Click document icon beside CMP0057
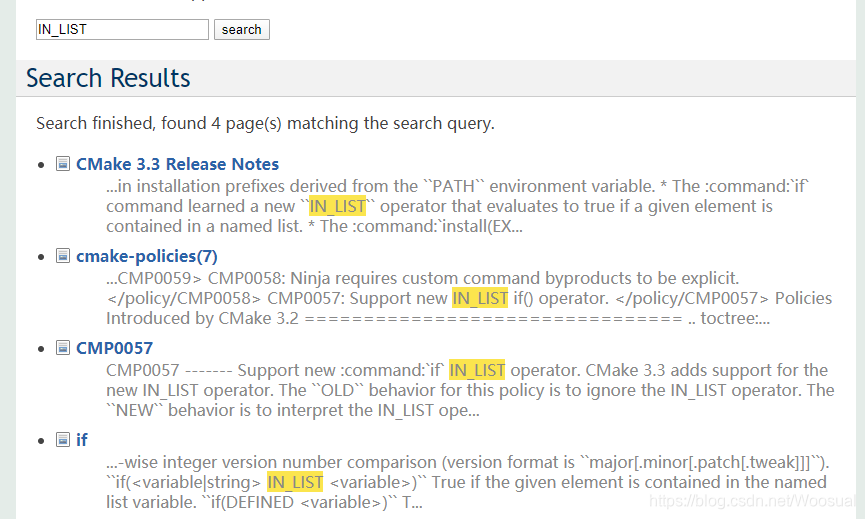This screenshot has height=519, width=865. (63, 348)
